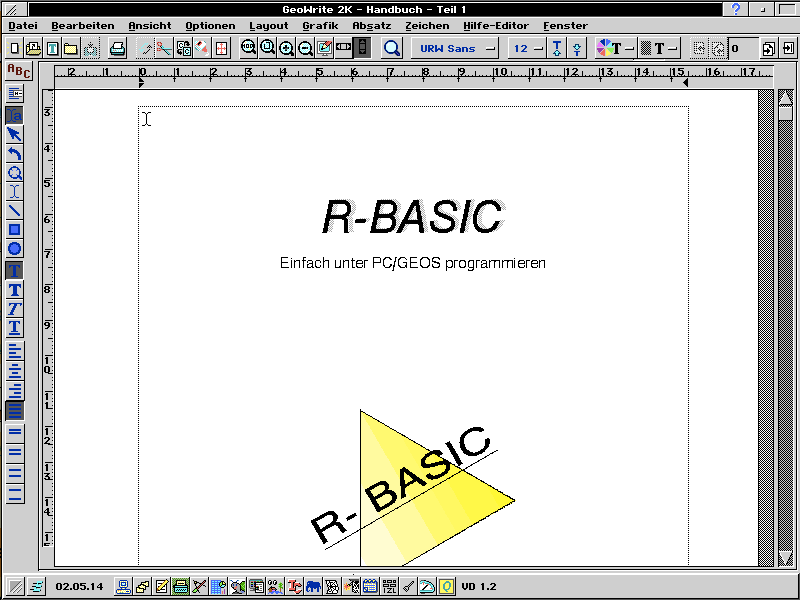Click the print icon in the top toolbar
The width and height of the screenshot is (800, 600).
[117, 47]
